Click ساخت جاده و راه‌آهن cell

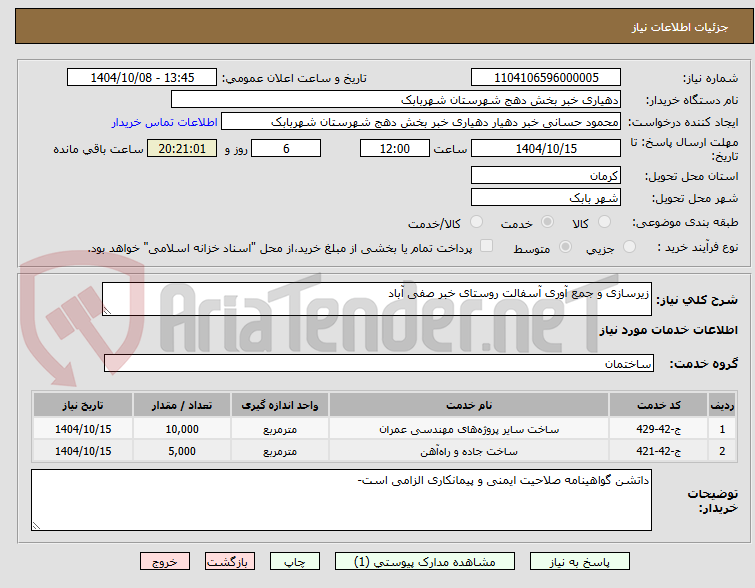click(469, 451)
